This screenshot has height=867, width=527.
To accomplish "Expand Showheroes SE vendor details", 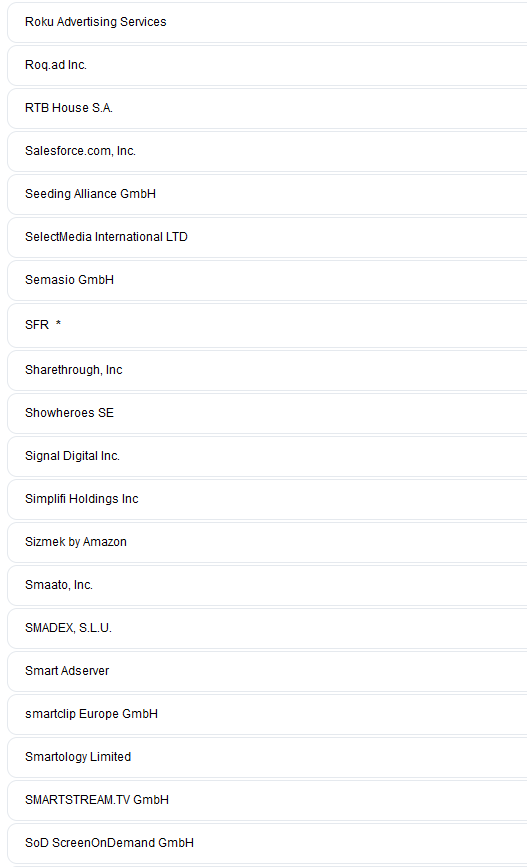I will 267,414.
